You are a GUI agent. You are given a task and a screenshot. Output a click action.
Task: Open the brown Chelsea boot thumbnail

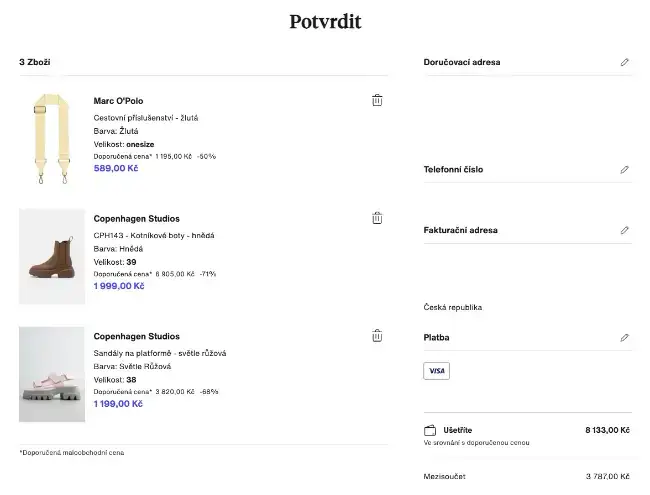52,256
